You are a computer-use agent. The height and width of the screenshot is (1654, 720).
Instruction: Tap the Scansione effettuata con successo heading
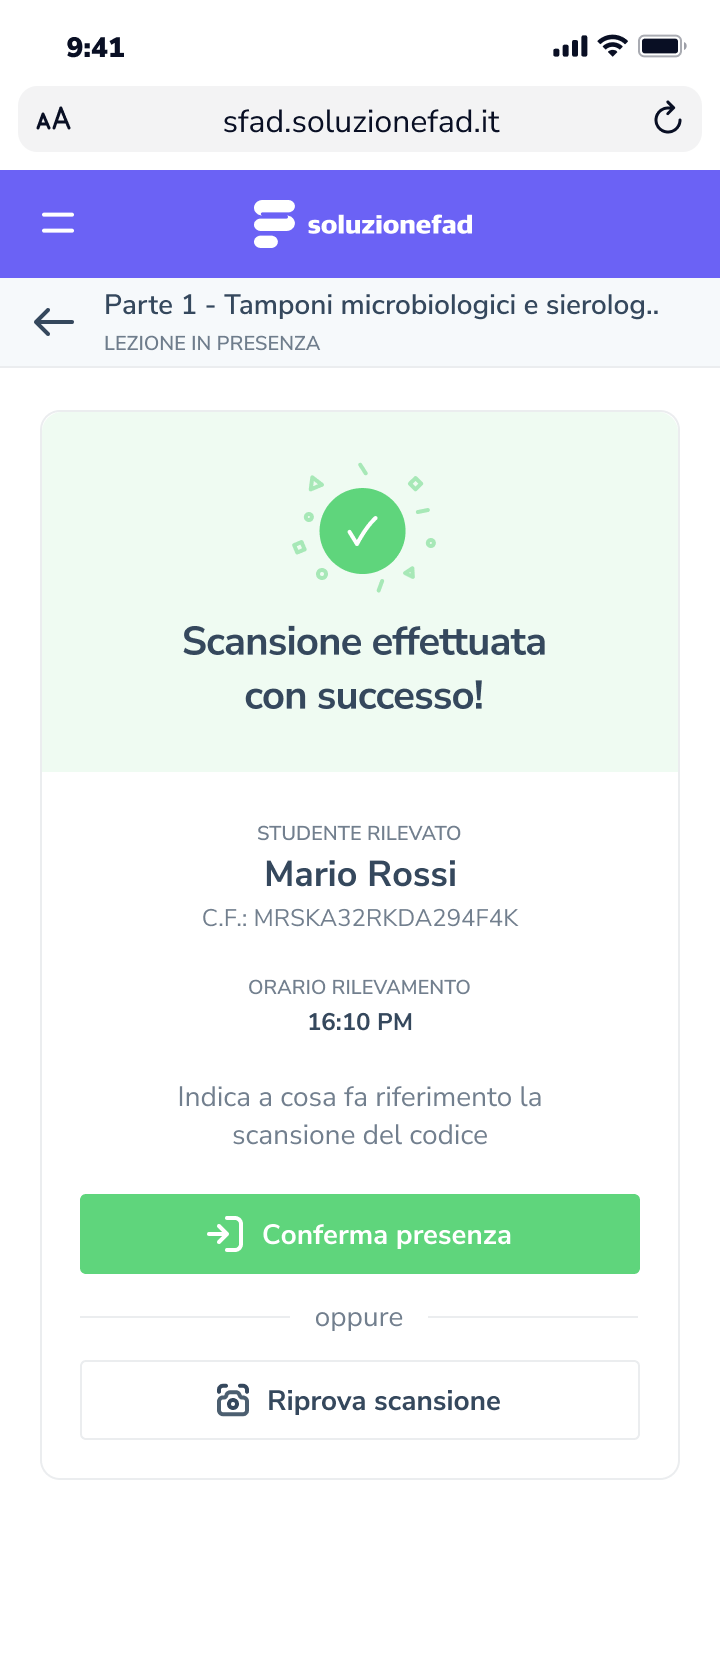[x=364, y=668]
